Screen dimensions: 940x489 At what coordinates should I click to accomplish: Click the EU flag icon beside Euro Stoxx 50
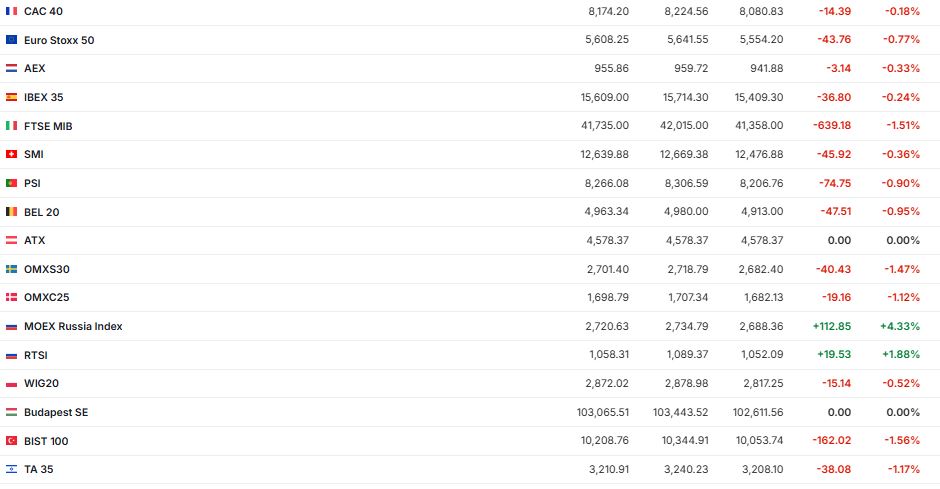tap(11, 40)
